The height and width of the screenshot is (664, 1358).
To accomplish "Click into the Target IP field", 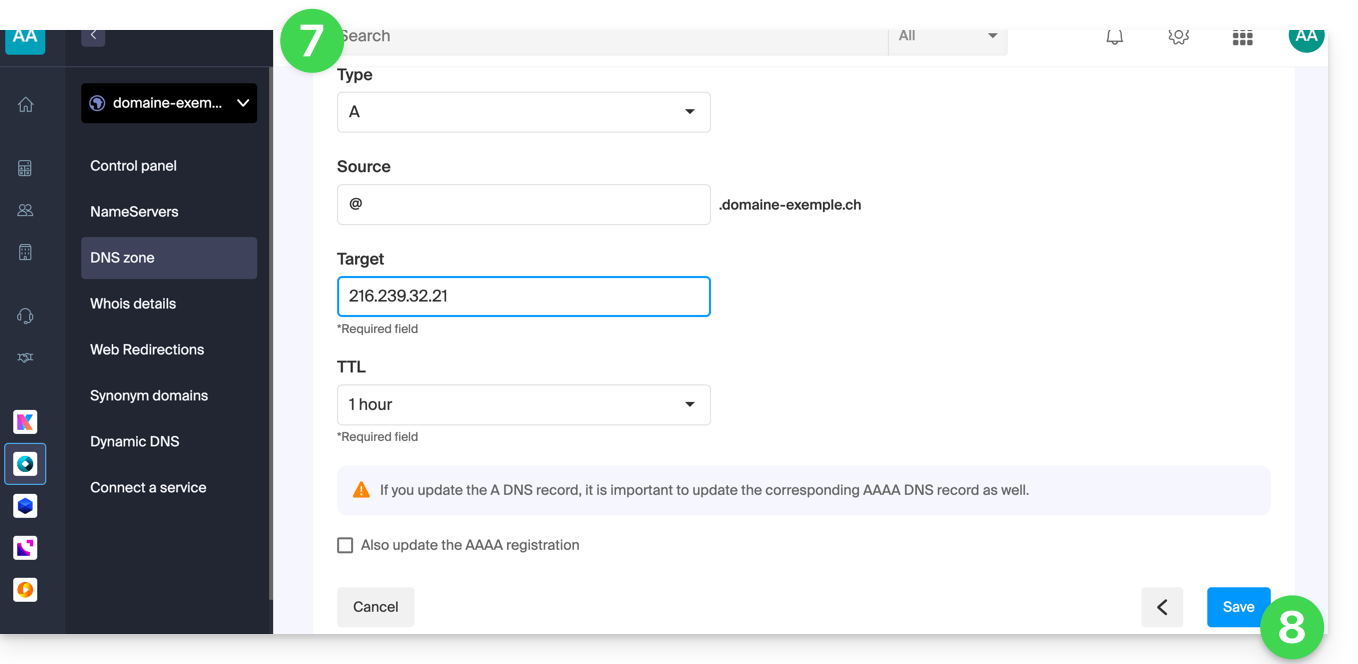I will coord(523,297).
